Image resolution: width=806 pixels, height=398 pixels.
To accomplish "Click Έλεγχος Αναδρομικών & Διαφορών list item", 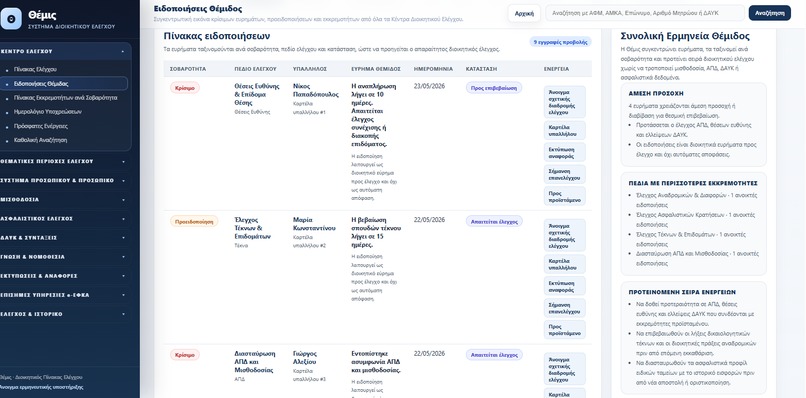I will [696, 200].
